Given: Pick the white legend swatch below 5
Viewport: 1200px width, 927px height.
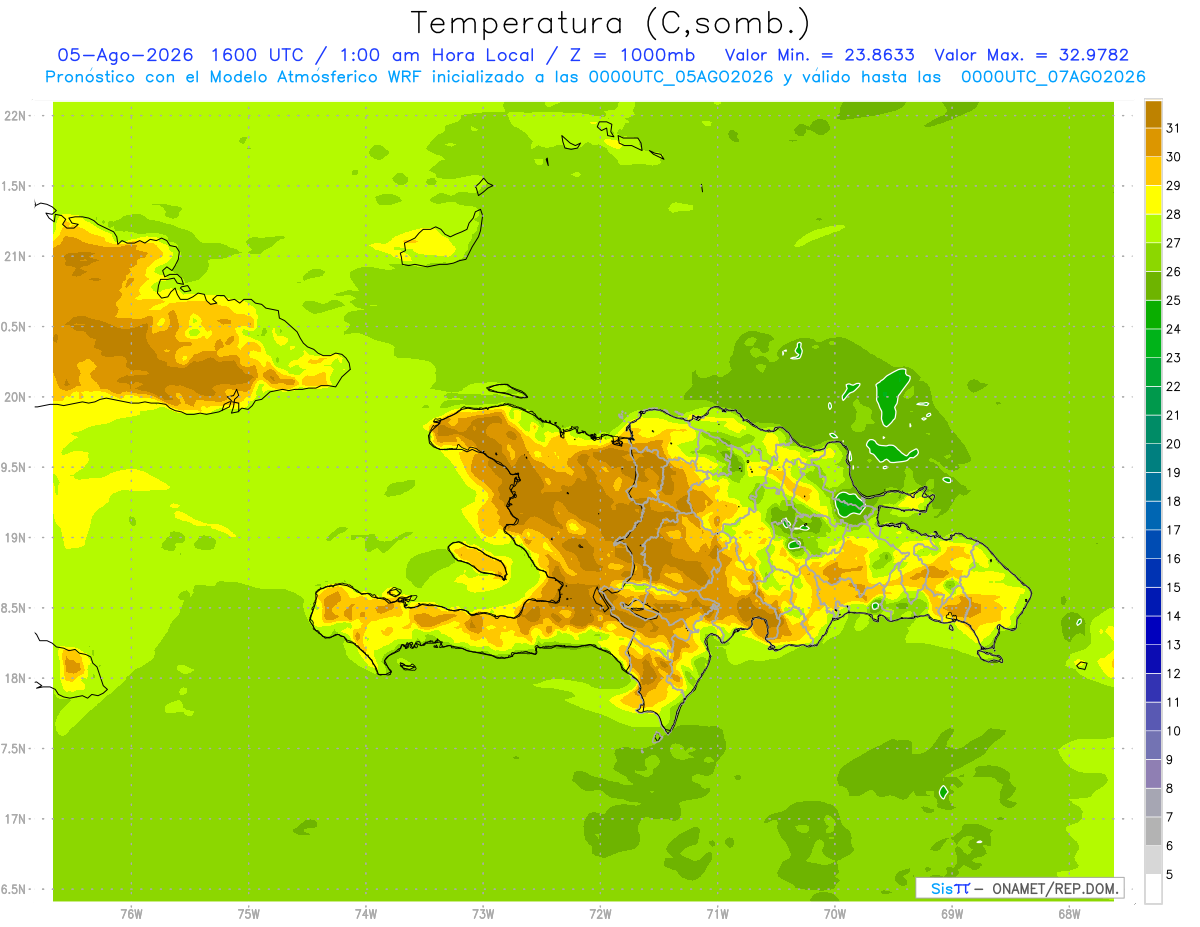Looking at the screenshot, I should click(x=1153, y=888).
